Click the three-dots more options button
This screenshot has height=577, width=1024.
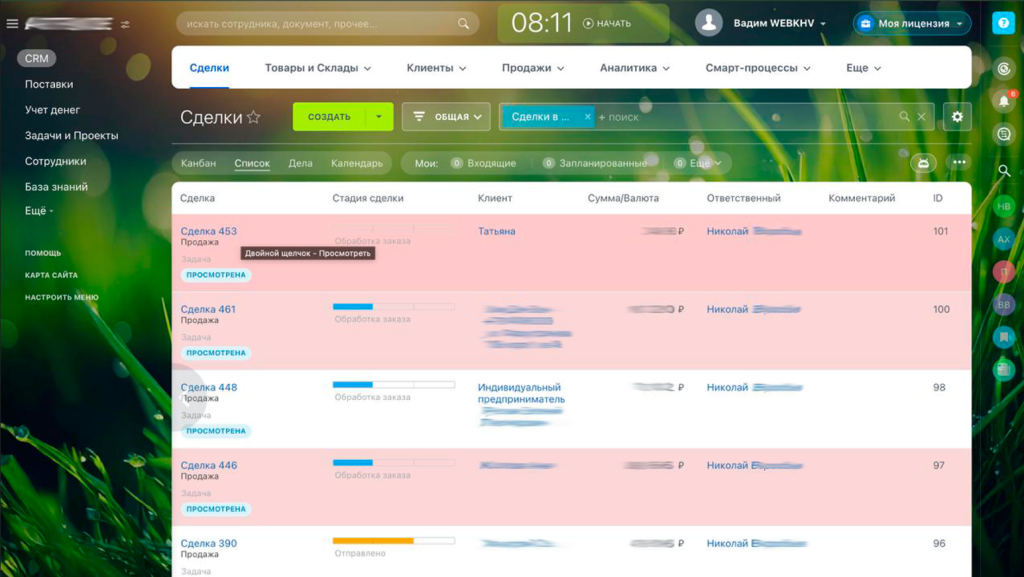tap(958, 163)
